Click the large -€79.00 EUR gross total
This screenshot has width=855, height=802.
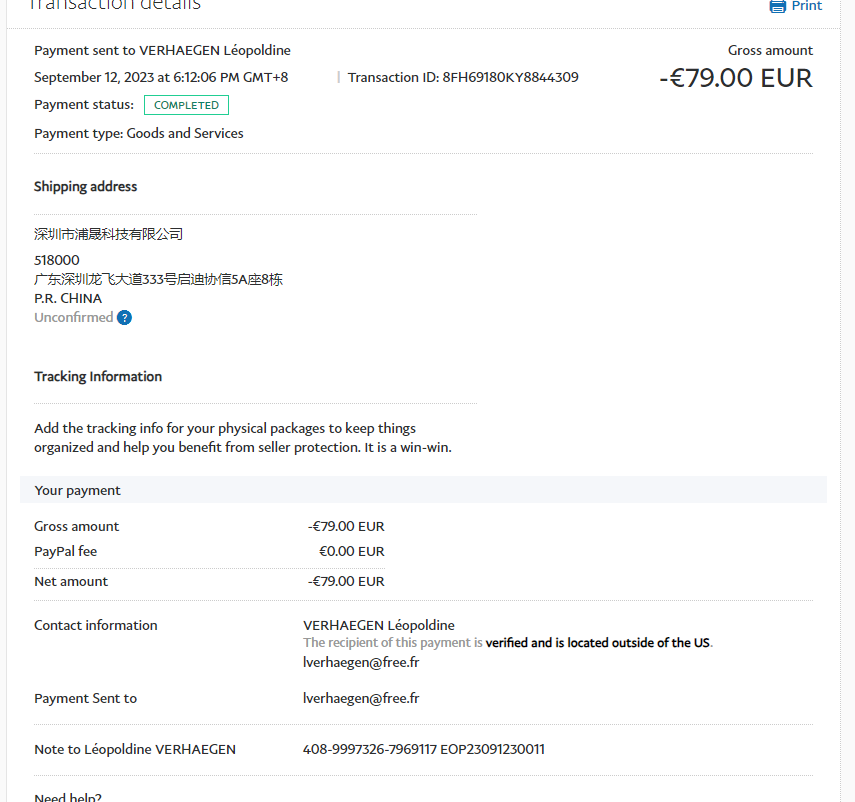coord(736,78)
